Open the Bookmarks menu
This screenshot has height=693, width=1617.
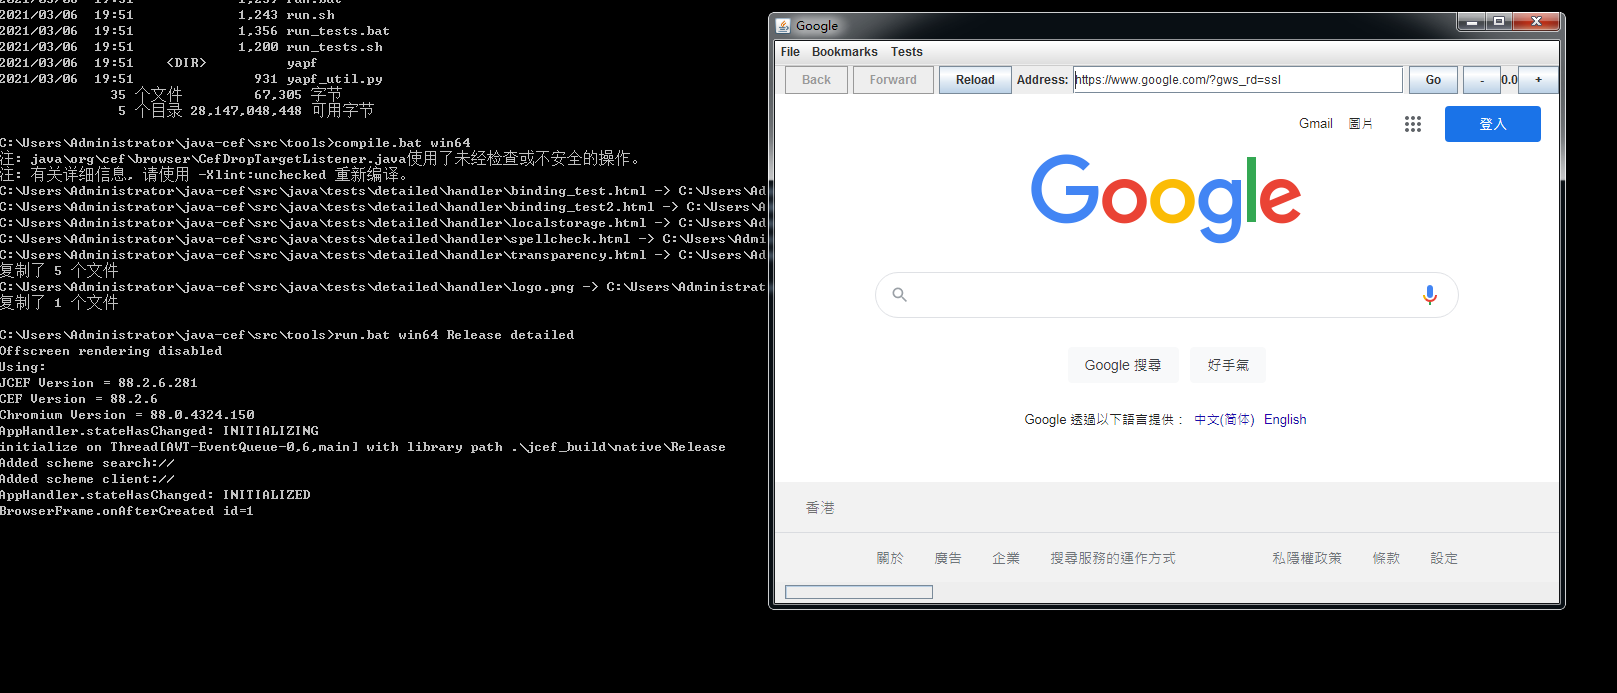point(844,52)
